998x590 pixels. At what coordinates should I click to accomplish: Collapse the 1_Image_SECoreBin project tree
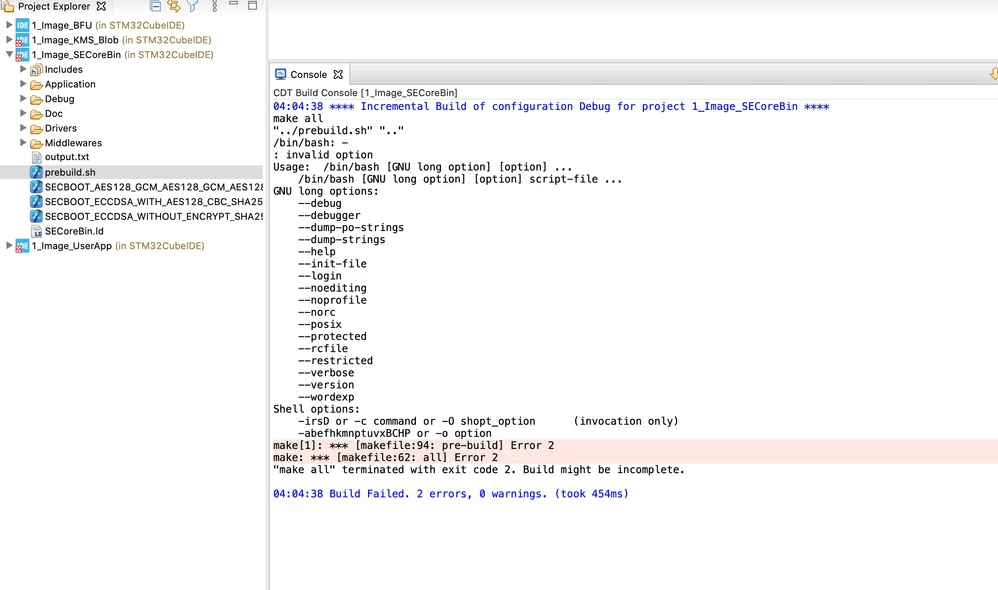point(9,54)
